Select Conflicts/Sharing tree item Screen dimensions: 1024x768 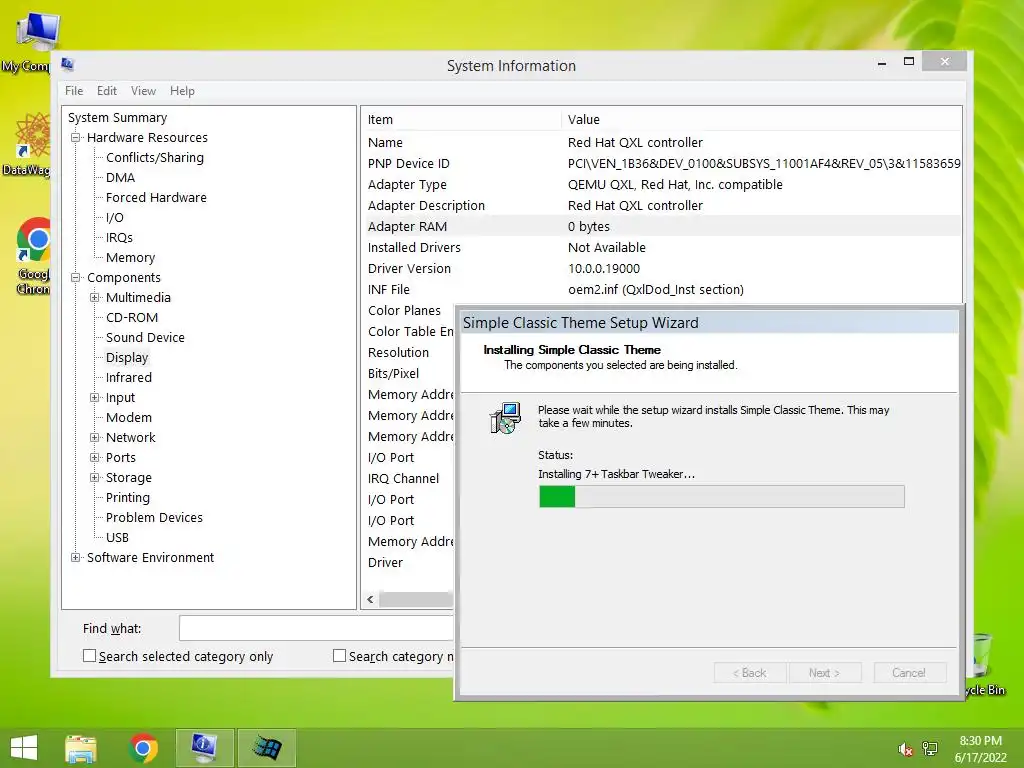point(155,157)
